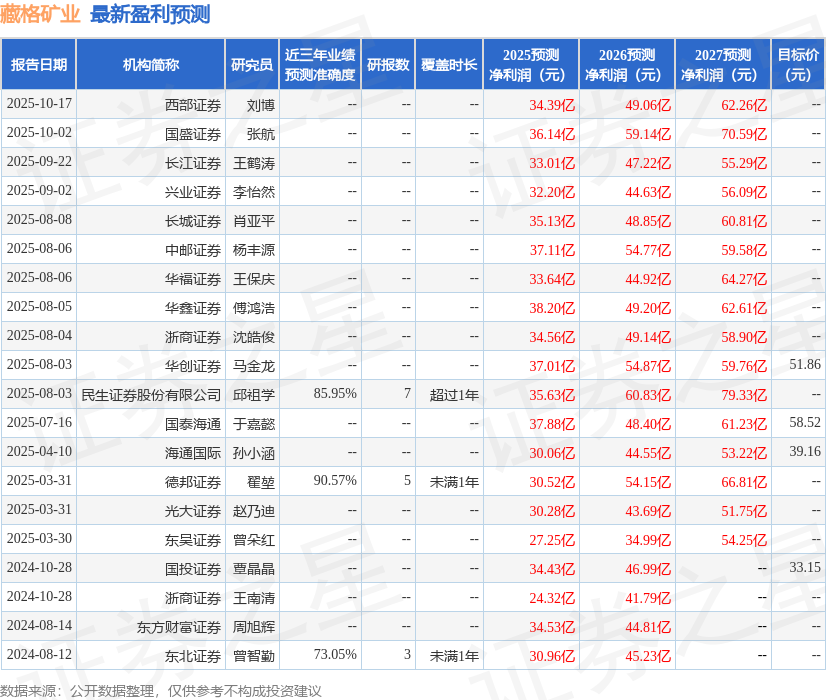Click analyst name 沈皓俊
Screen dimensions: 826x700
coord(254,337)
